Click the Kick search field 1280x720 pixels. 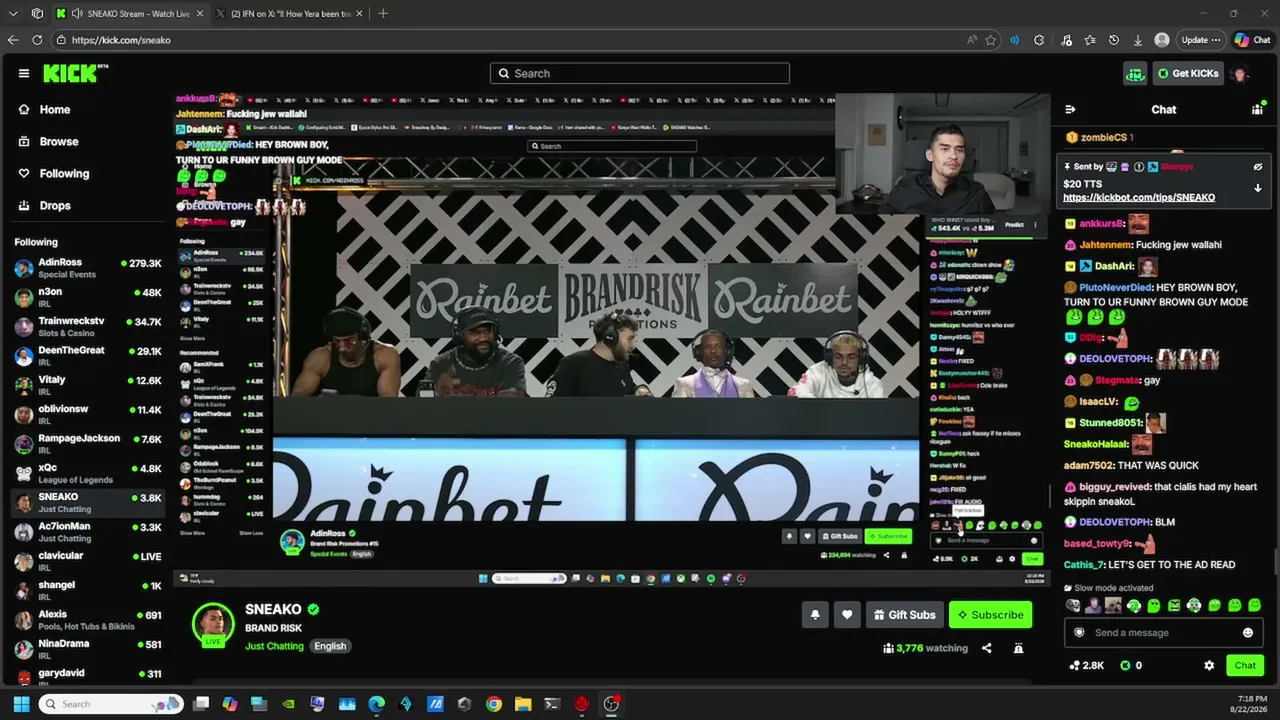tap(640, 73)
